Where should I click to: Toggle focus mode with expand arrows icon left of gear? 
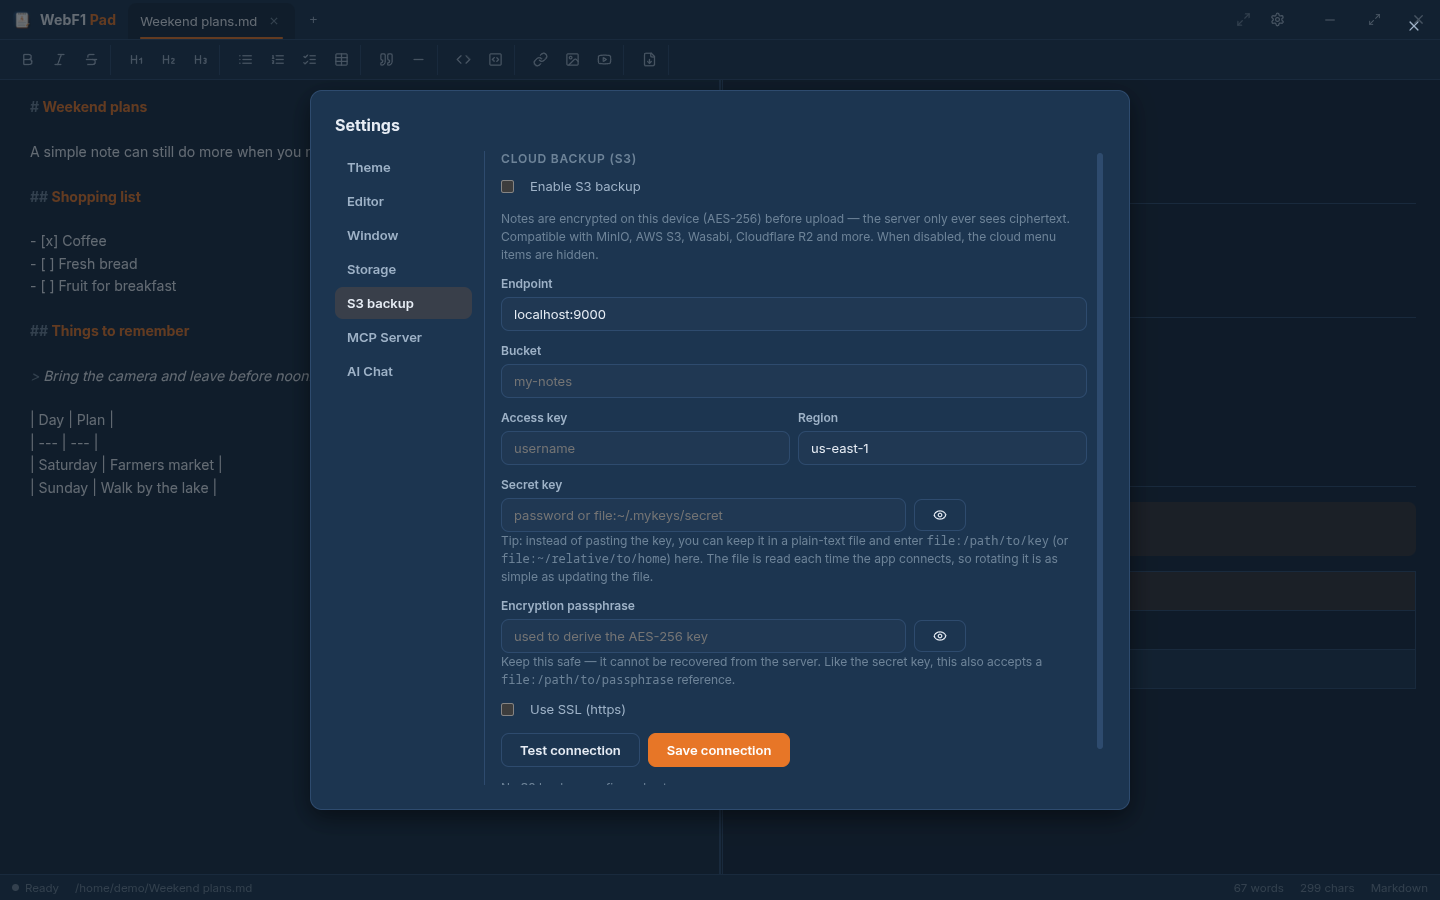(1244, 20)
